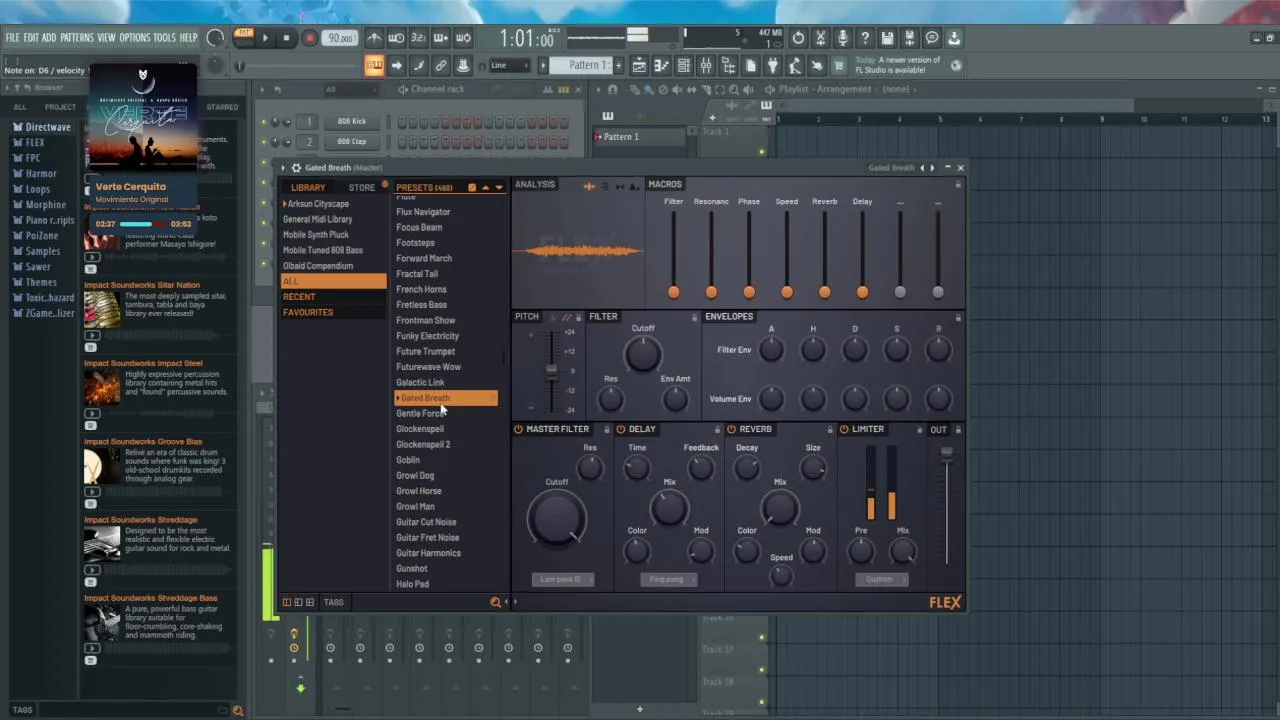Open the FLEX TAGS button
The width and height of the screenshot is (1280, 720).
[x=333, y=602]
